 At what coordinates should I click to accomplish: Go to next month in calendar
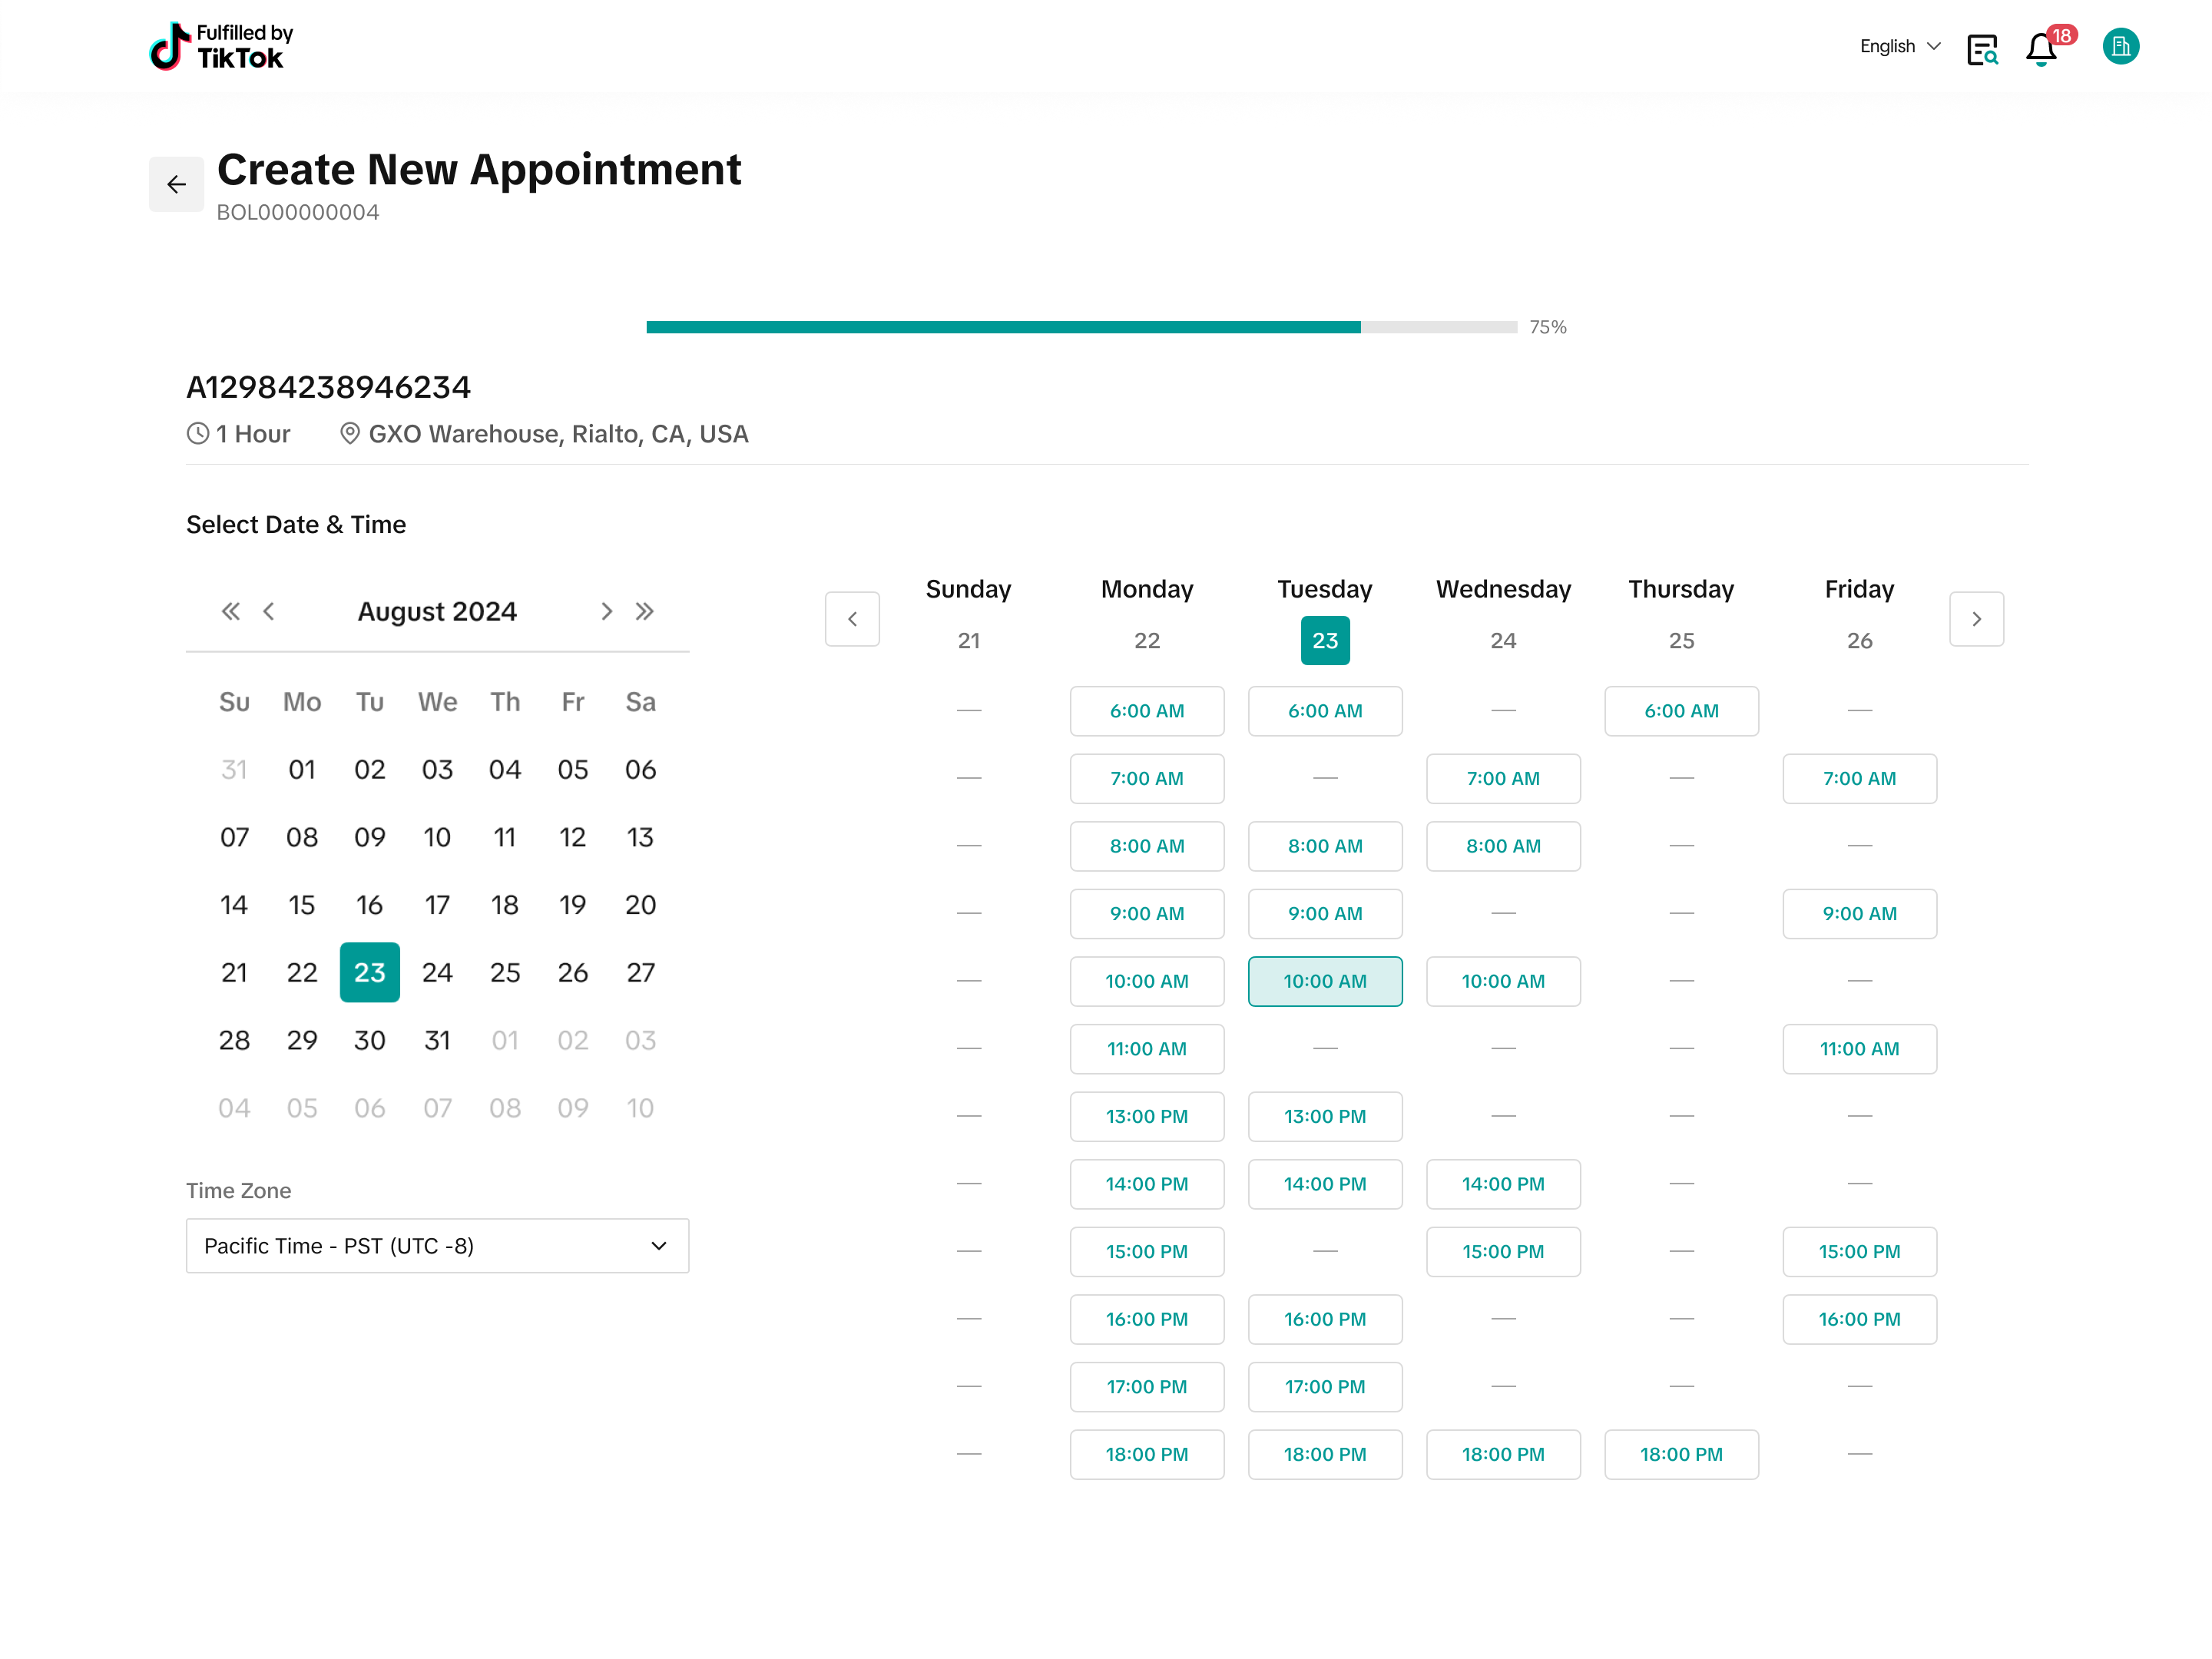tap(606, 611)
